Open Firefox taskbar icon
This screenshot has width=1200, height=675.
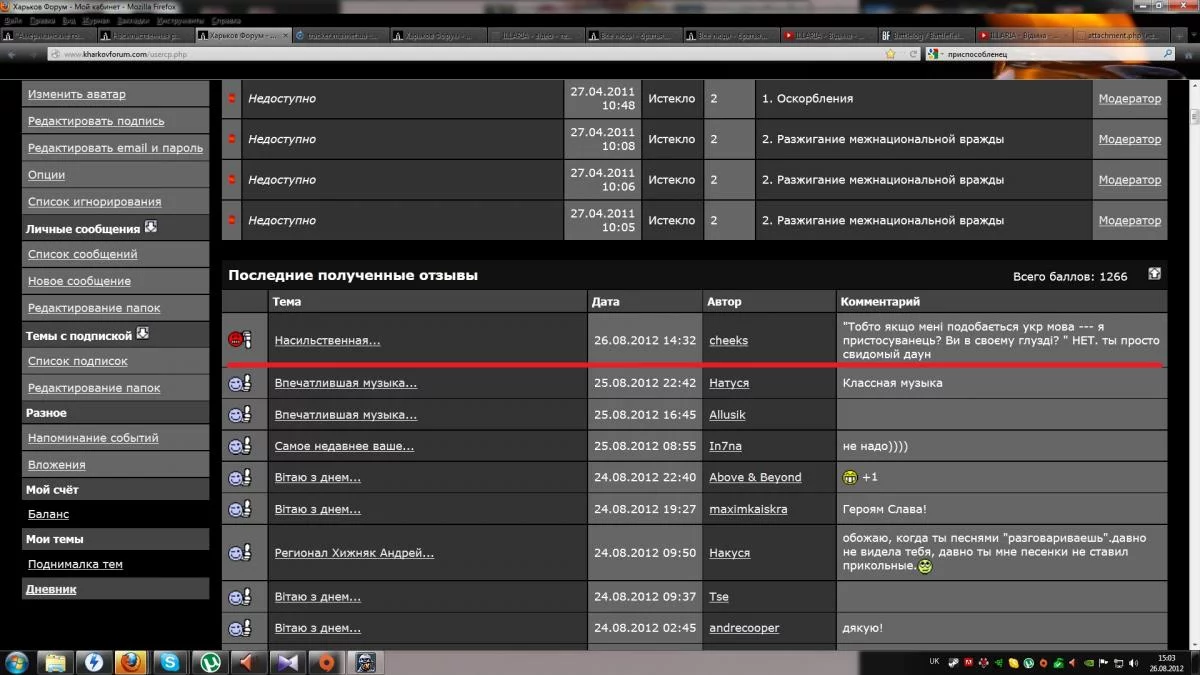[130, 662]
